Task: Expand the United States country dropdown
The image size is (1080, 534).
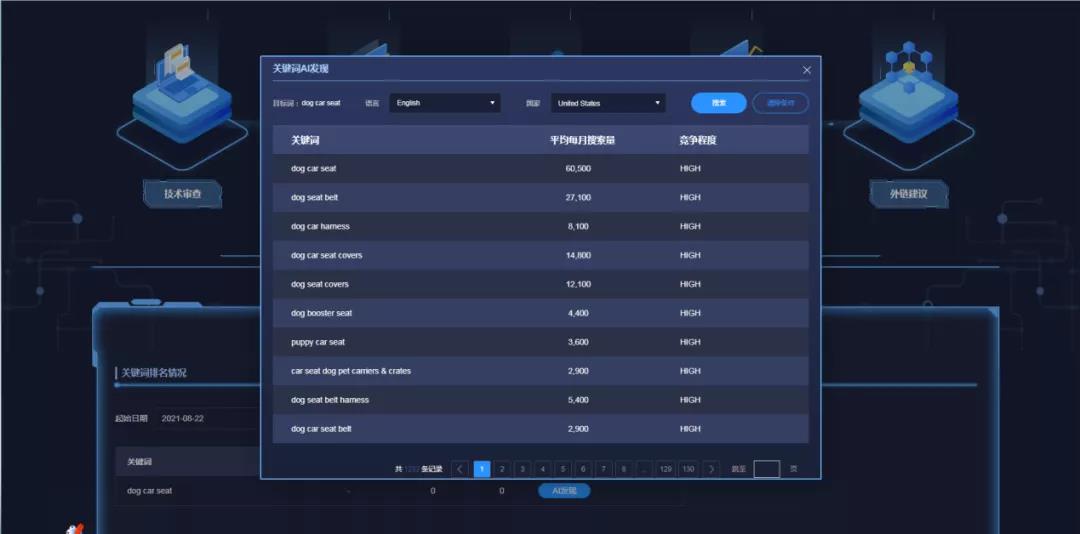Action: point(607,103)
